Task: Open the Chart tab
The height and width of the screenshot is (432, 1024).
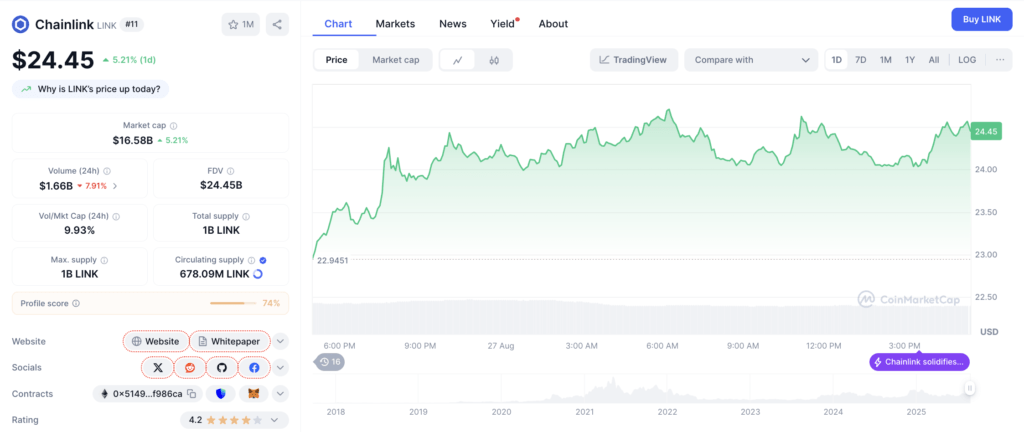Action: 338,23
